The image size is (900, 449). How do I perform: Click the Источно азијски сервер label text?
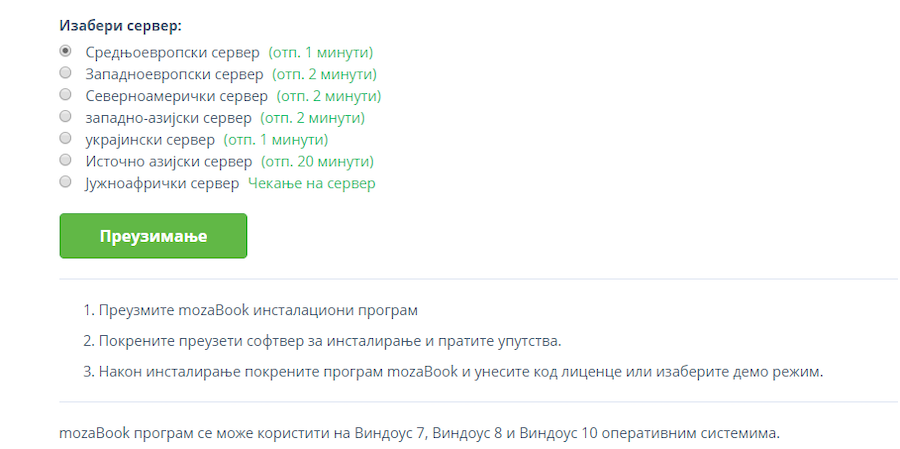click(x=169, y=162)
